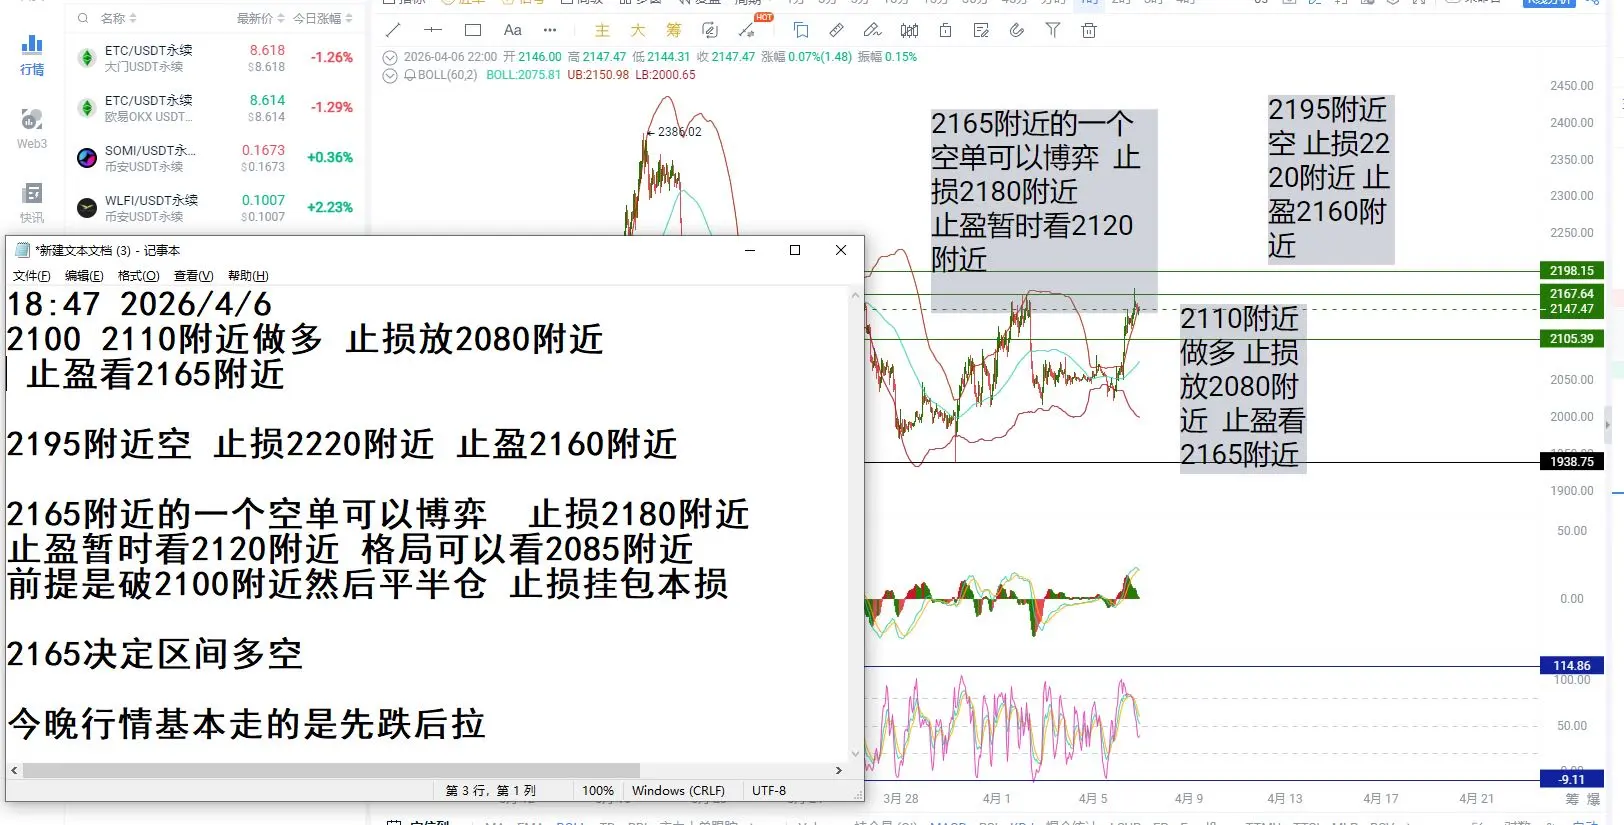Click the -1.26% change value
The width and height of the screenshot is (1624, 825).
click(x=331, y=58)
